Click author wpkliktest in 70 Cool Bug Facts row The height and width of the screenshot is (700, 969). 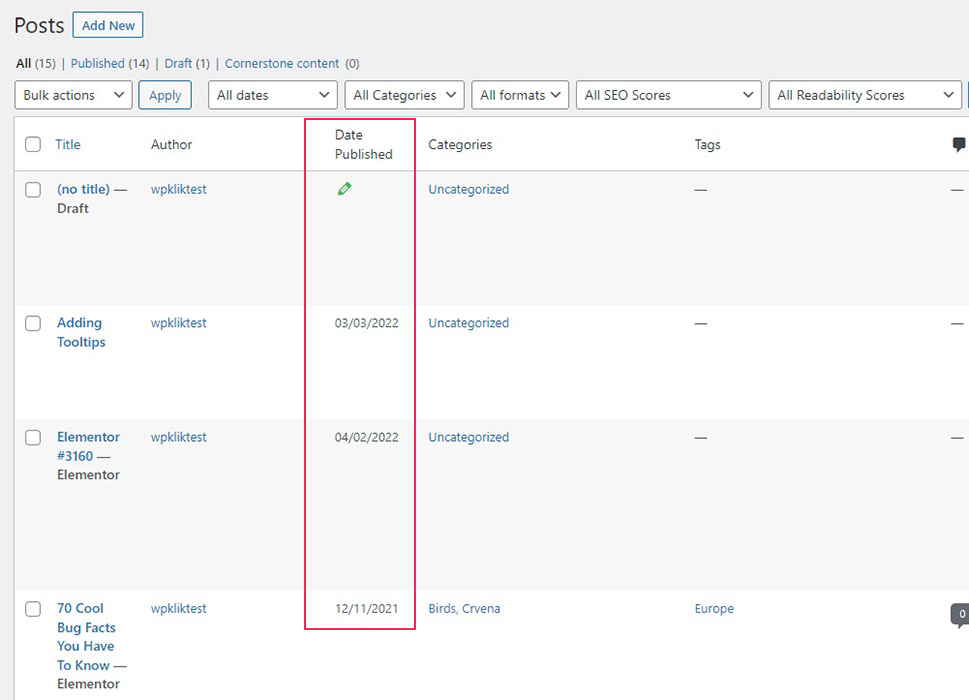pyautogui.click(x=179, y=609)
